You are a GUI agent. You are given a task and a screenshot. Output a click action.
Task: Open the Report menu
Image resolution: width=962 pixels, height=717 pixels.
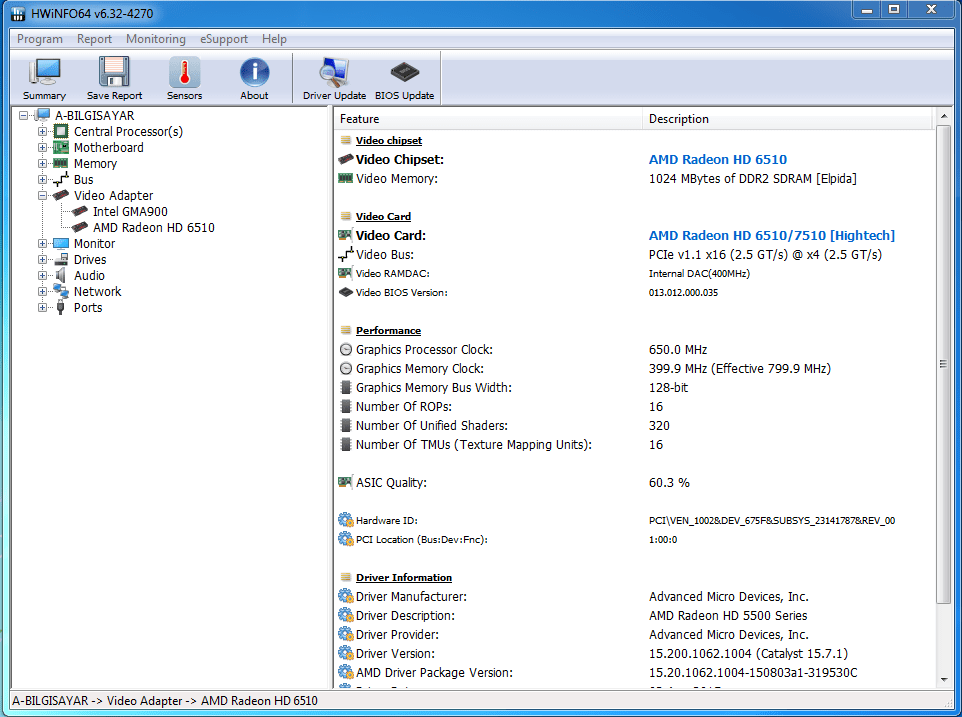pyautogui.click(x=94, y=39)
